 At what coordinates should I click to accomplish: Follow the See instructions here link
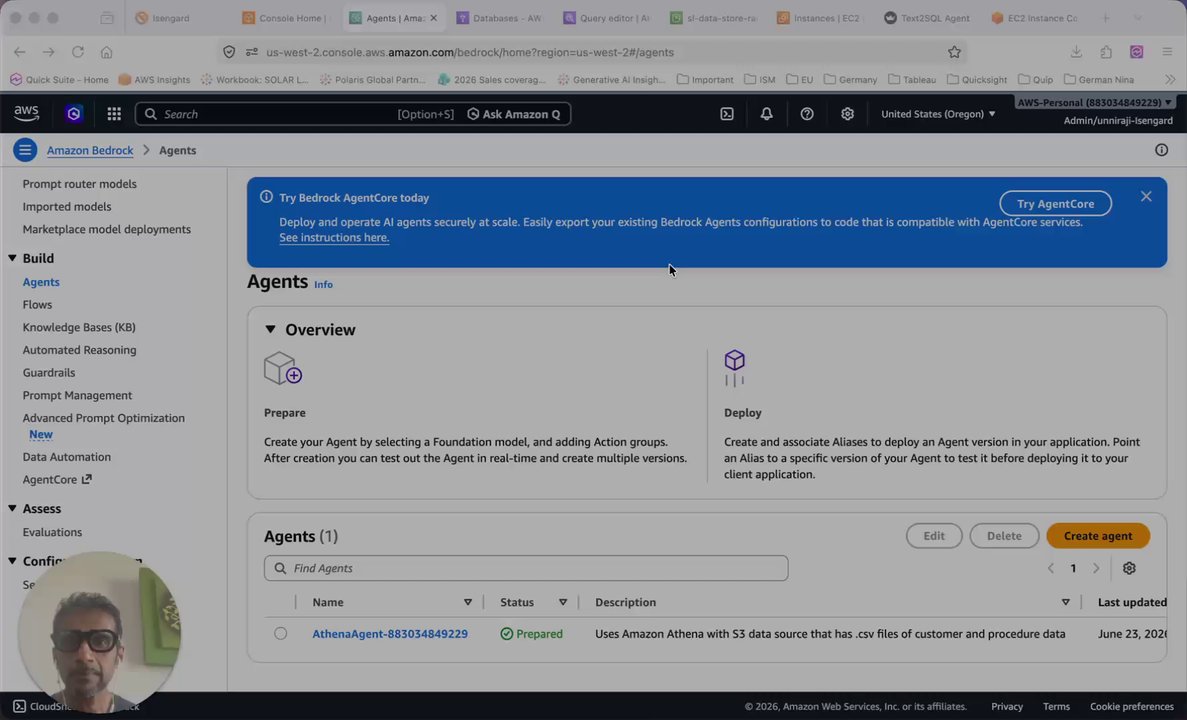click(x=334, y=238)
